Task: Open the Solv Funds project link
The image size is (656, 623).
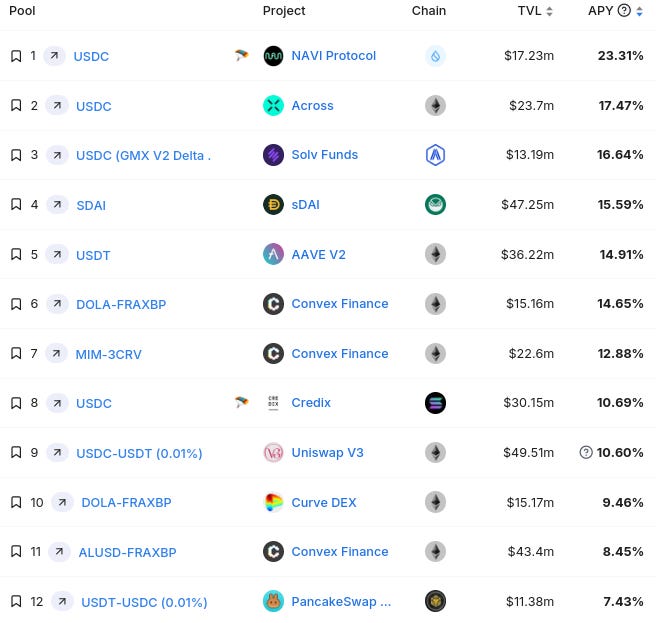Action: [325, 155]
